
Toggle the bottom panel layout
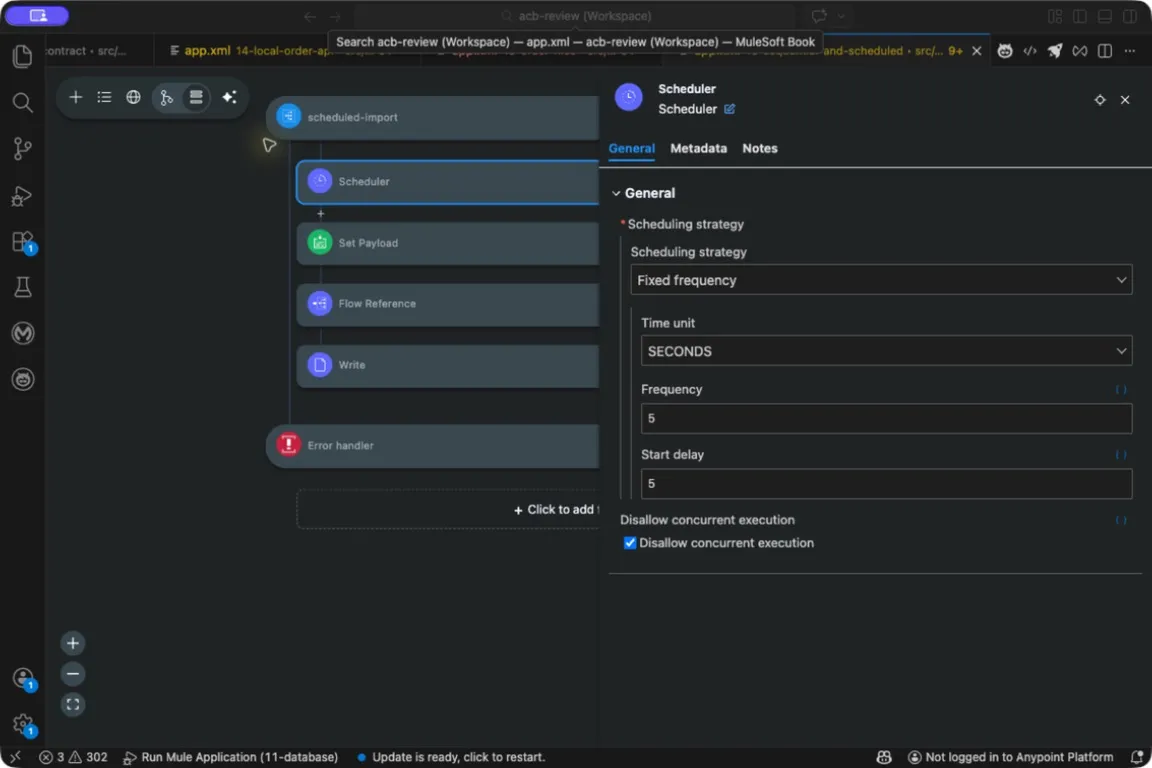click(1105, 16)
